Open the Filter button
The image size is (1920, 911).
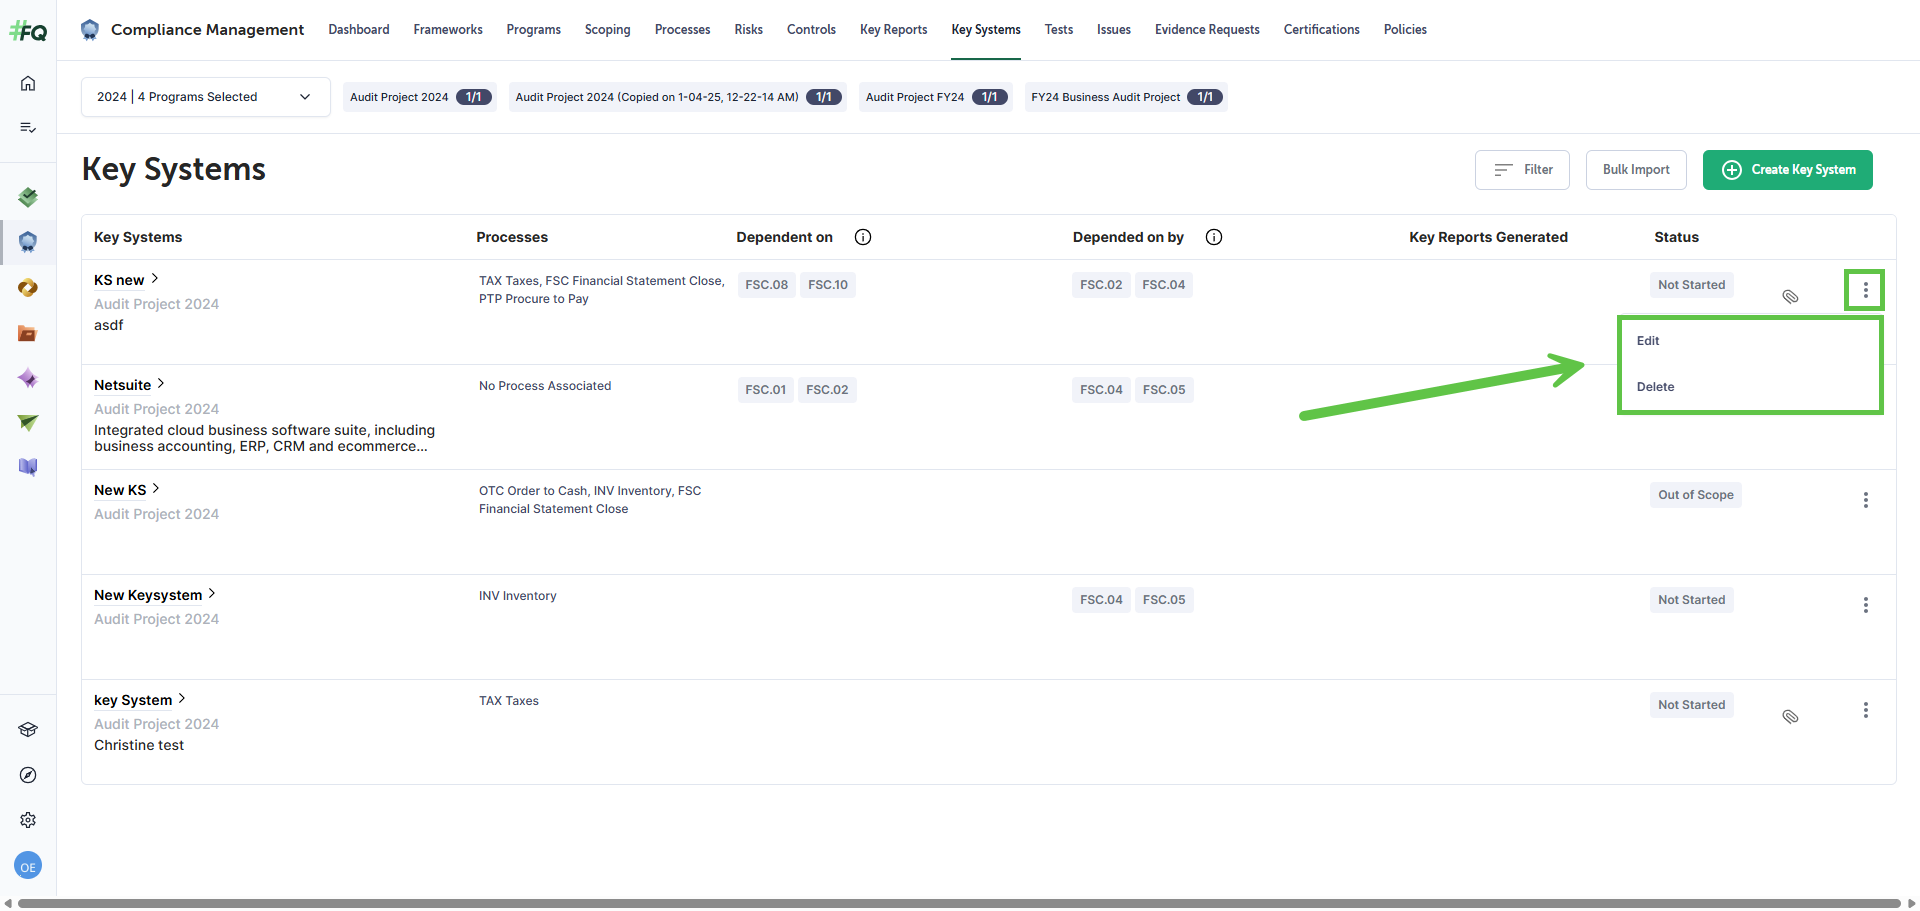[1521, 170]
